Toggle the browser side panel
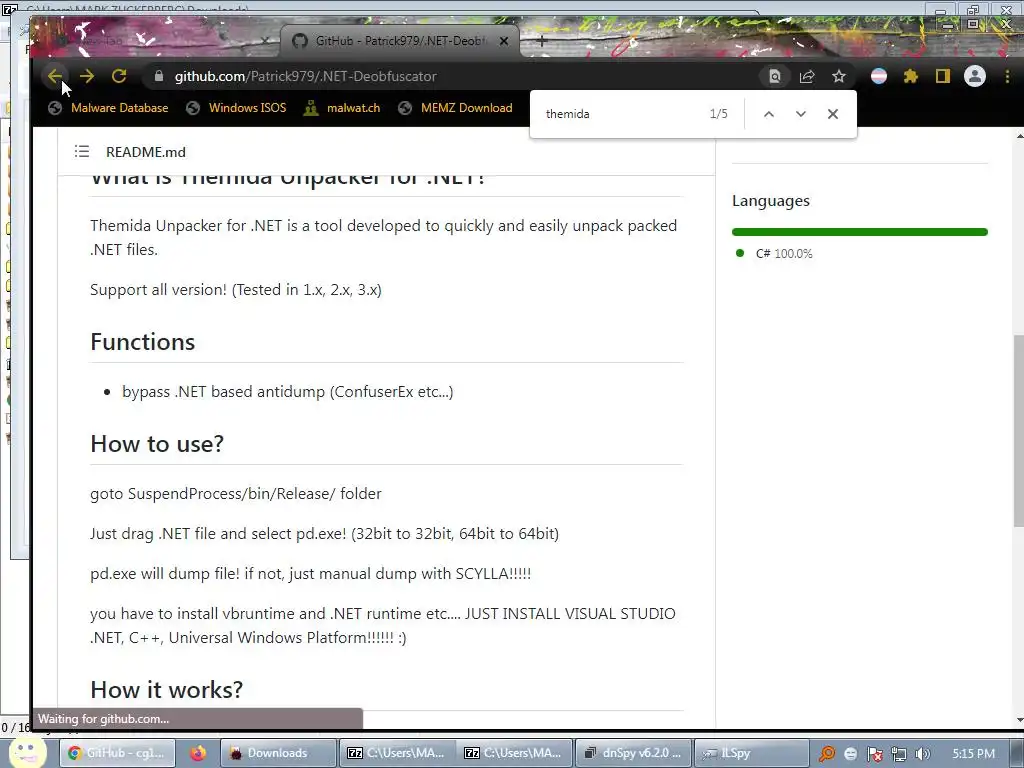 (942, 76)
